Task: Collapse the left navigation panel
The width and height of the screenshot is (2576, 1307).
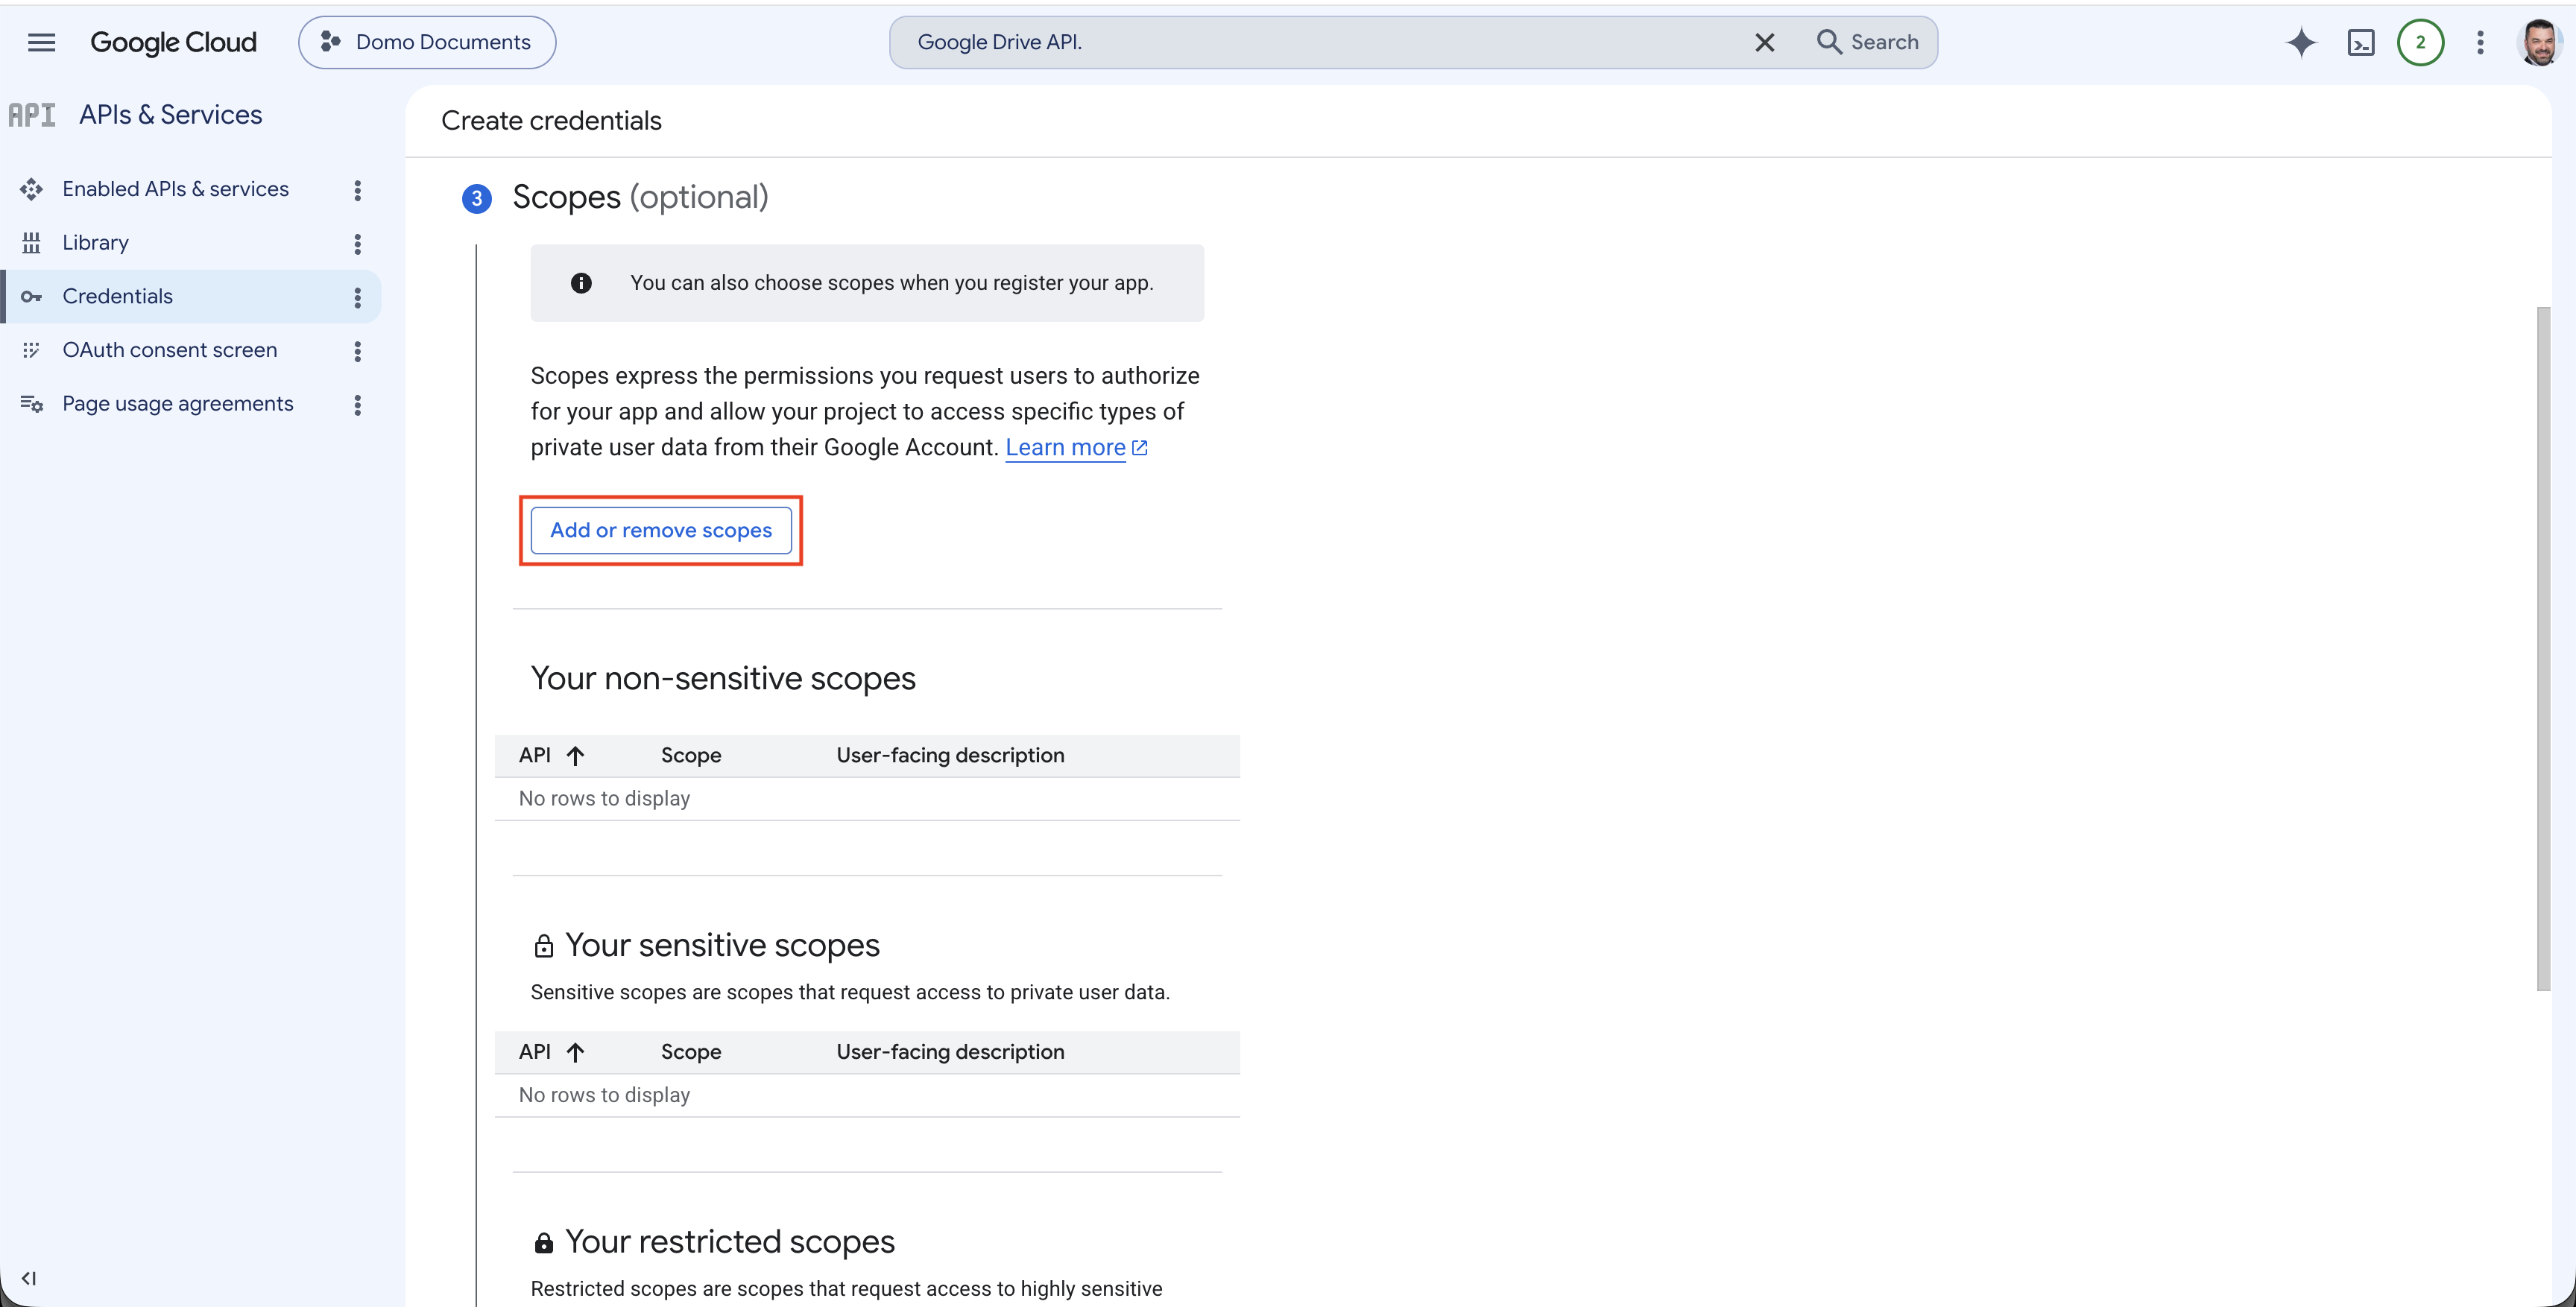Action: click(29, 1278)
